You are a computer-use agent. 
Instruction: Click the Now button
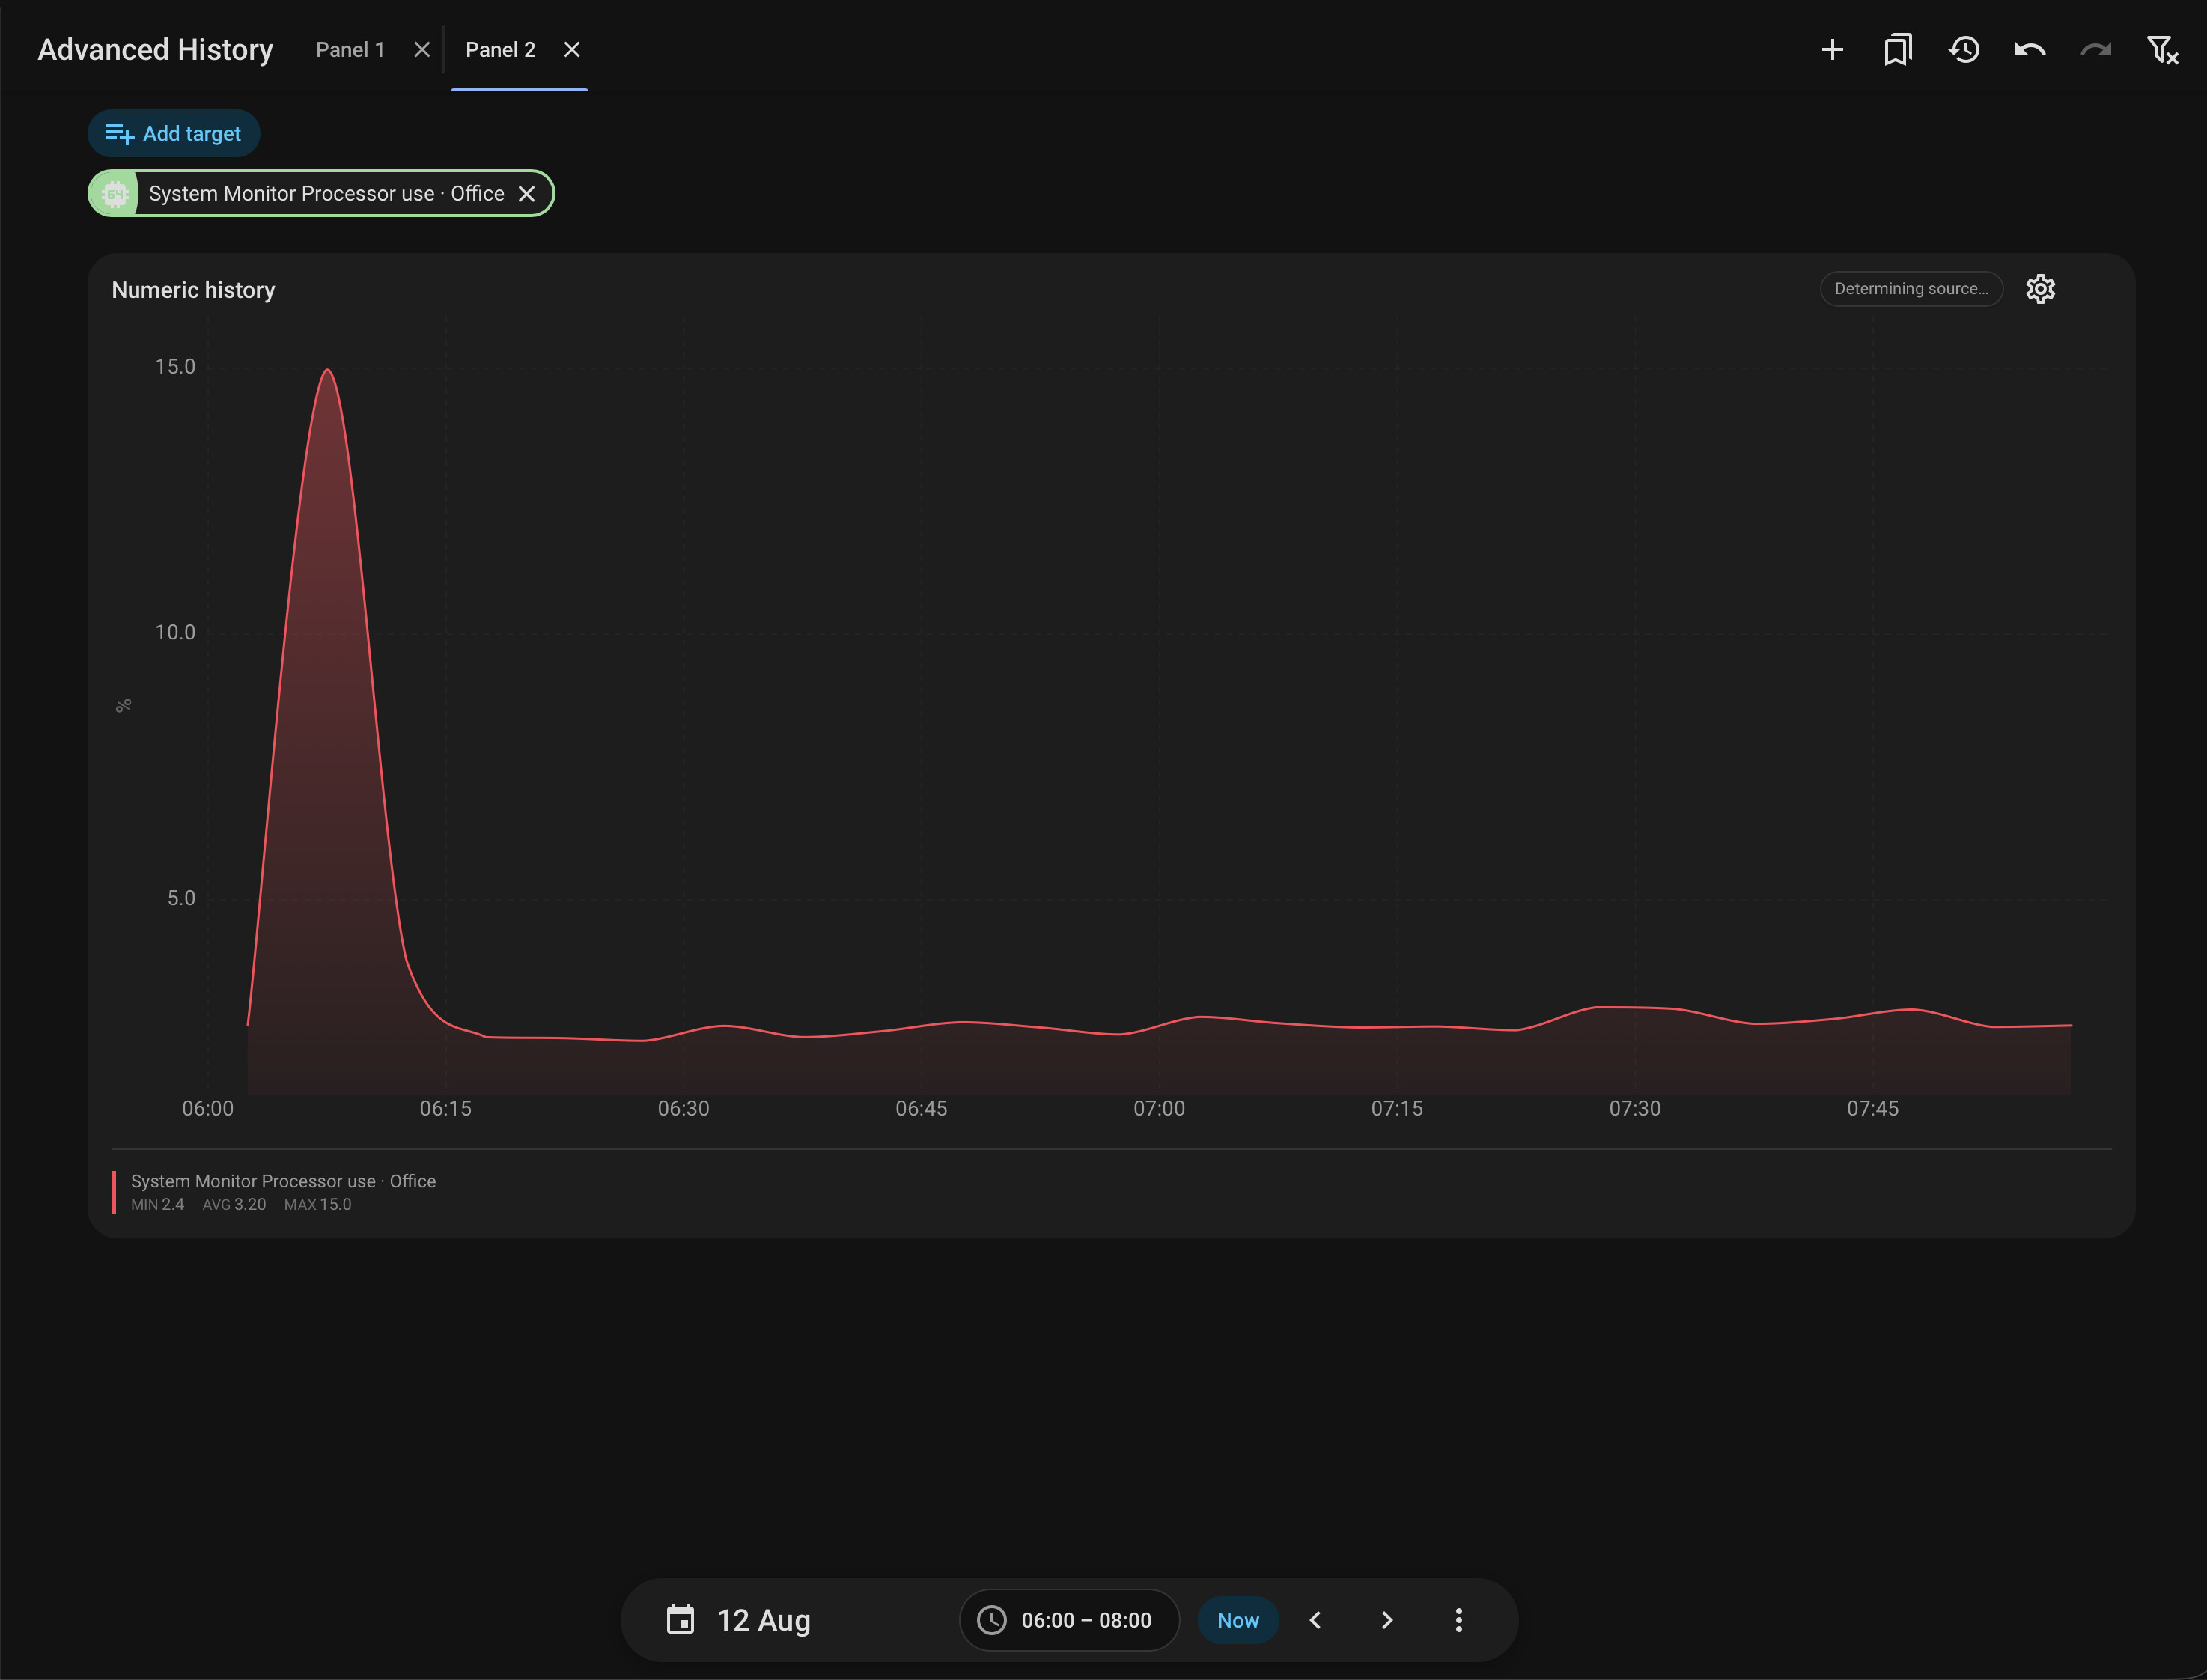1237,1620
